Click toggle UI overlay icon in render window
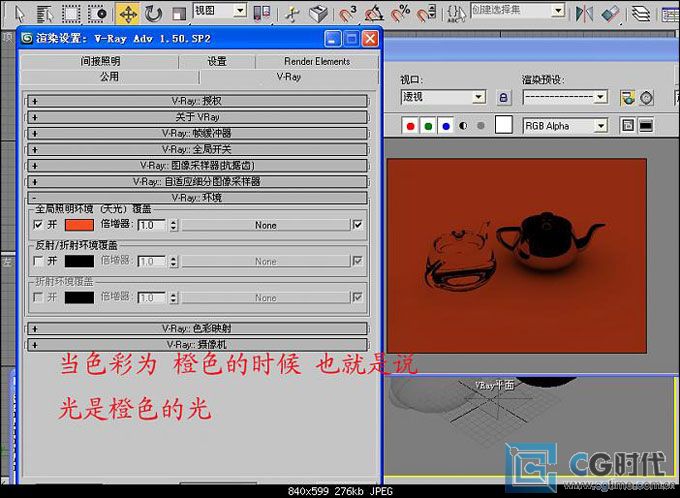Viewport: 680px width, 498px height. tap(628, 126)
